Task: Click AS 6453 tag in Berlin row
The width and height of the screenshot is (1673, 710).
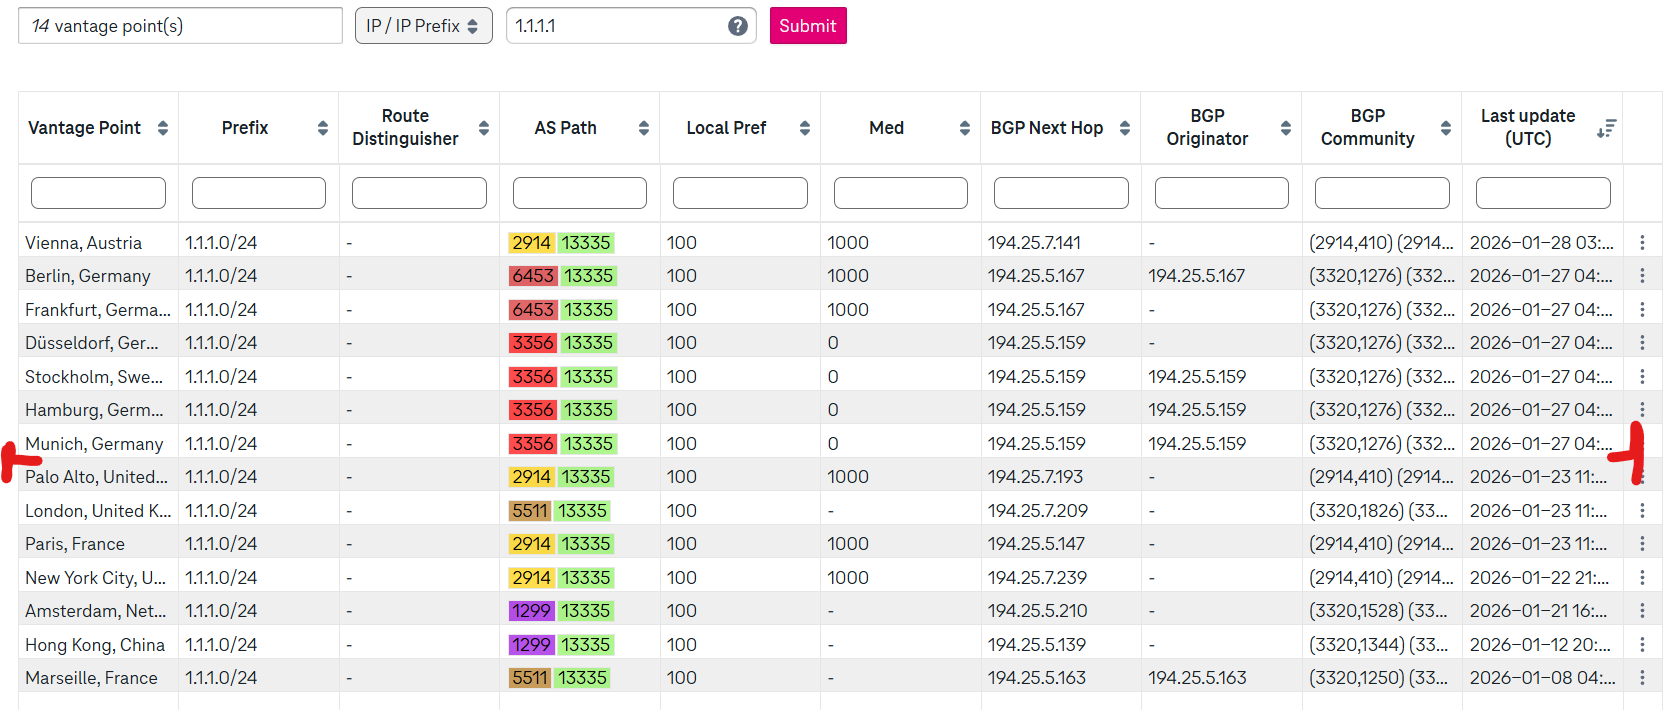Action: [x=533, y=276]
